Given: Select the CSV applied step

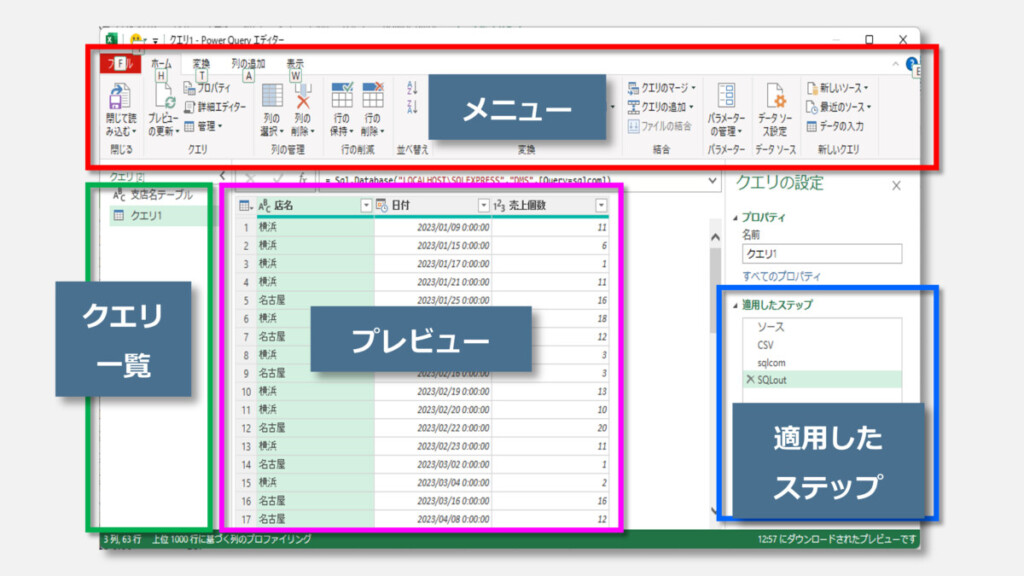Looking at the screenshot, I should 766,344.
